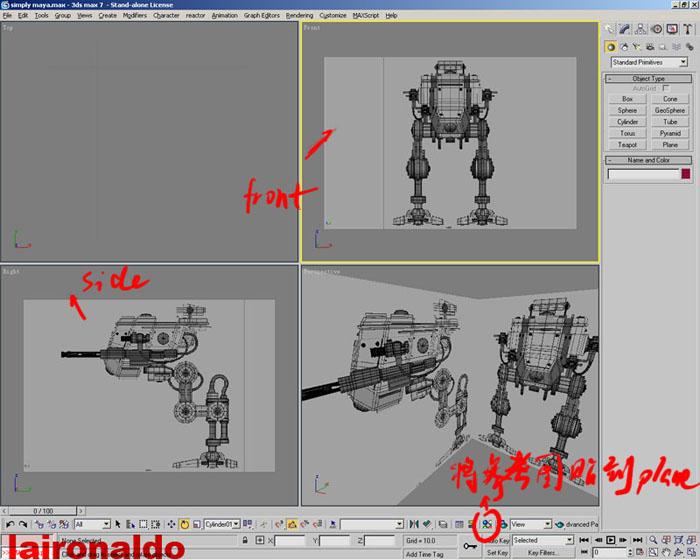Screen dimensions: 700x560
Task: Click the Teapot primitive button
Action: pyautogui.click(x=627, y=145)
